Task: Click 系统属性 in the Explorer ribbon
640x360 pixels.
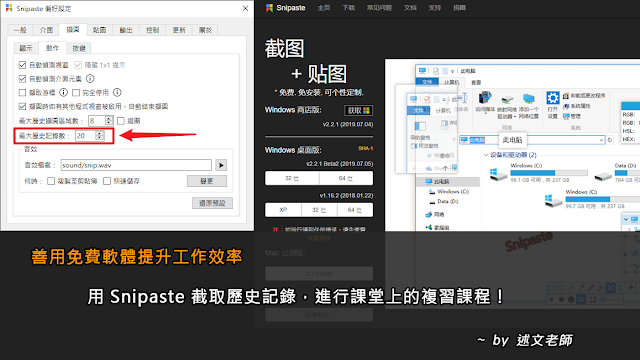Action: [577, 106]
